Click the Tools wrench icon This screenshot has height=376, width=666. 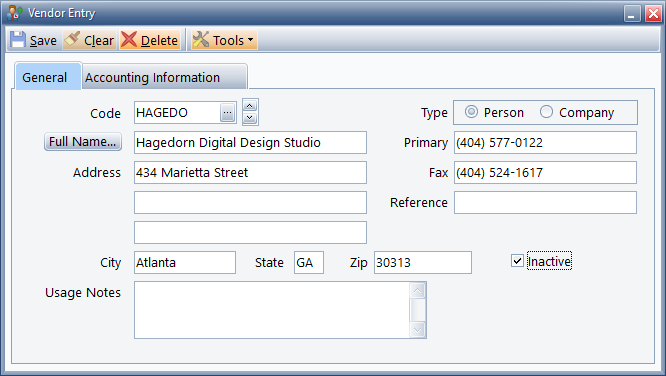[200, 40]
